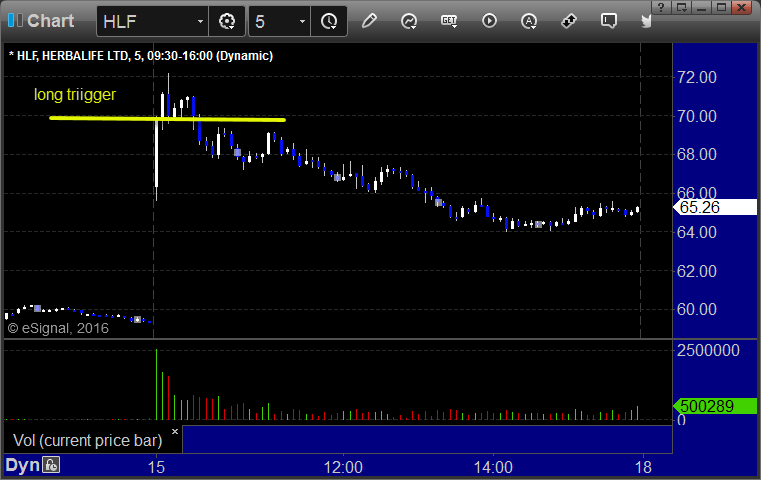This screenshot has height=480, width=761.
Task: Click the 14:00 time axis label
Action: 493,467
